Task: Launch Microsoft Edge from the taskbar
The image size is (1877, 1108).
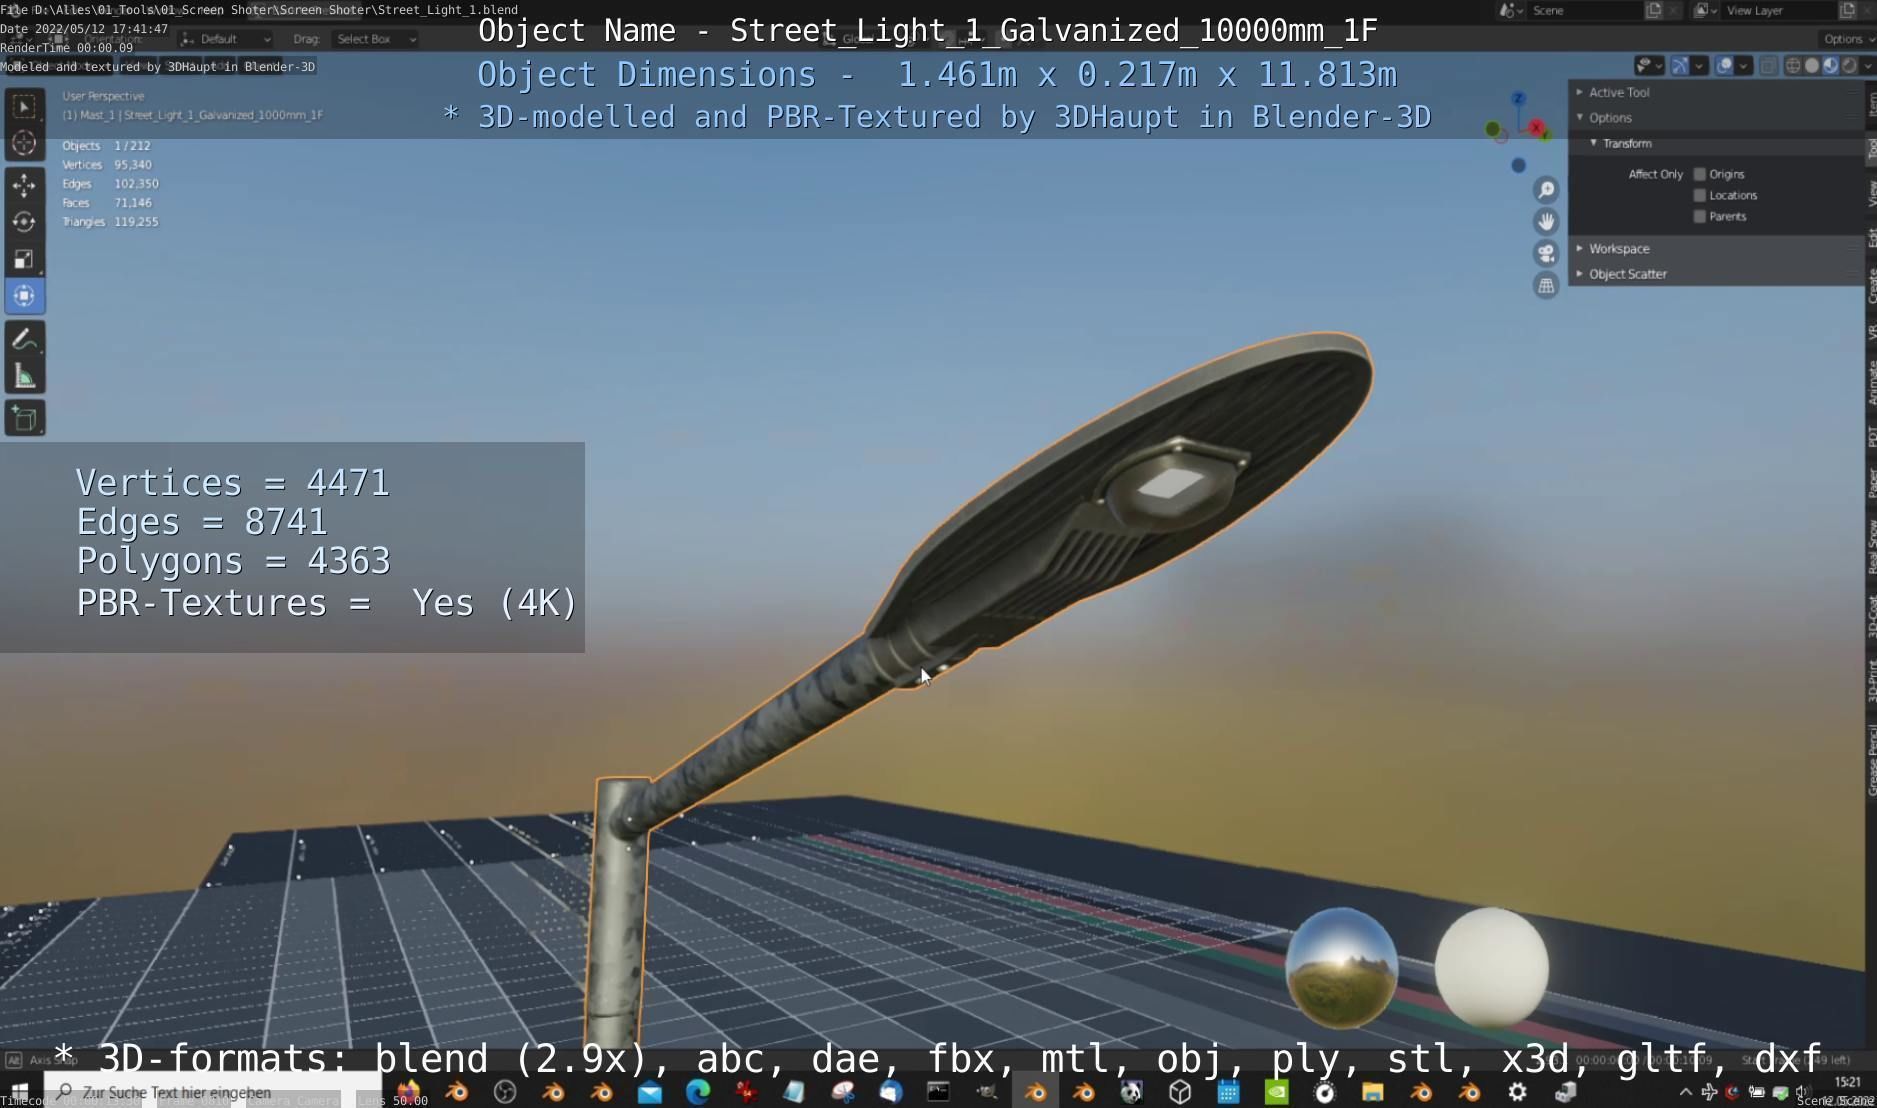Action: tap(698, 1092)
